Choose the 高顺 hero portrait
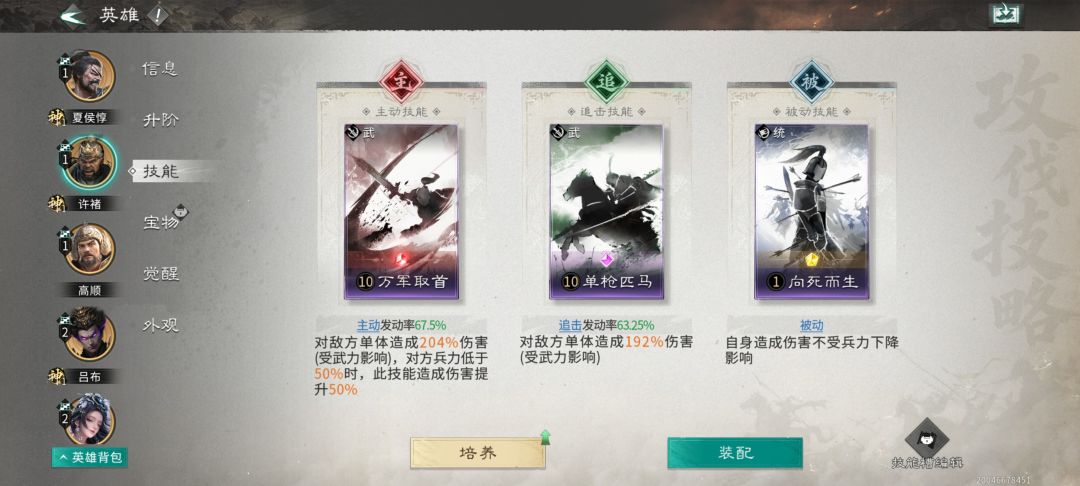The image size is (1080, 486). tap(90, 249)
